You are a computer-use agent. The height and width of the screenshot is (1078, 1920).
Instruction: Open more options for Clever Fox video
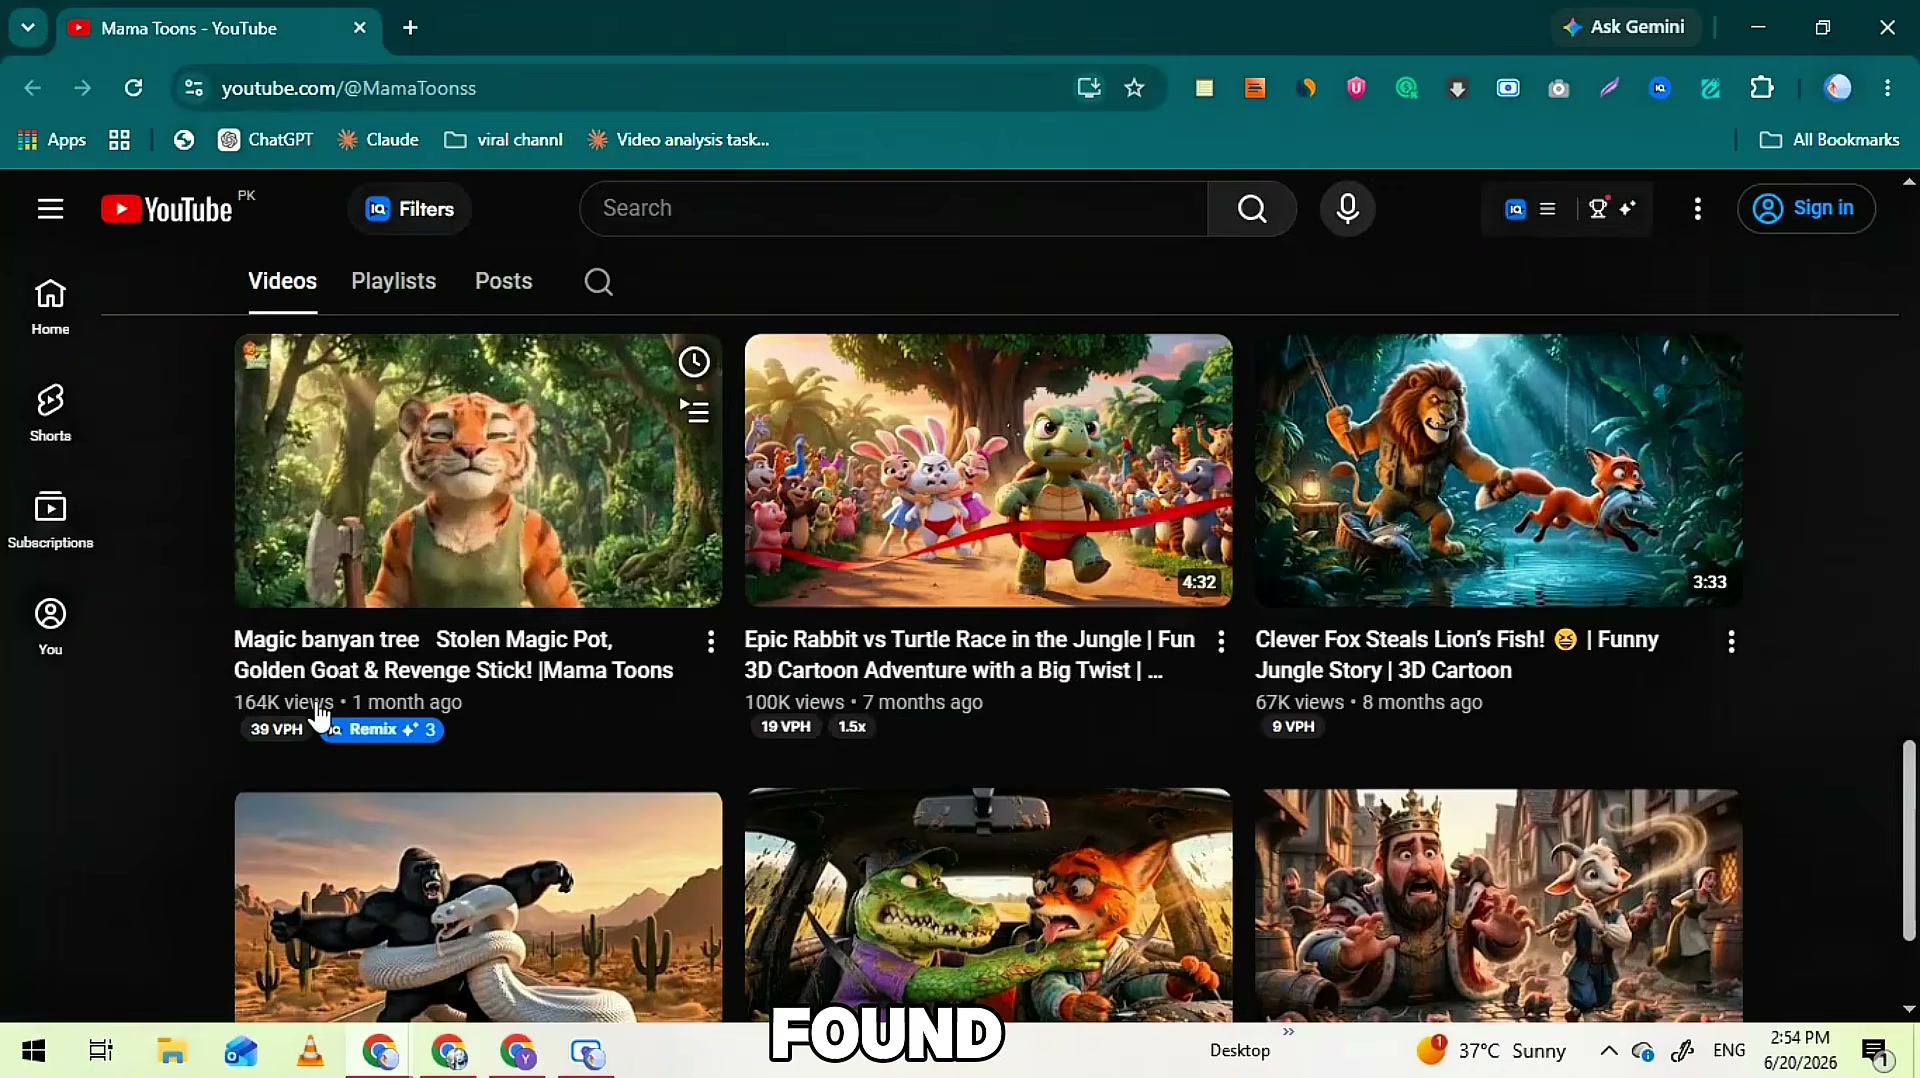[x=1731, y=642]
